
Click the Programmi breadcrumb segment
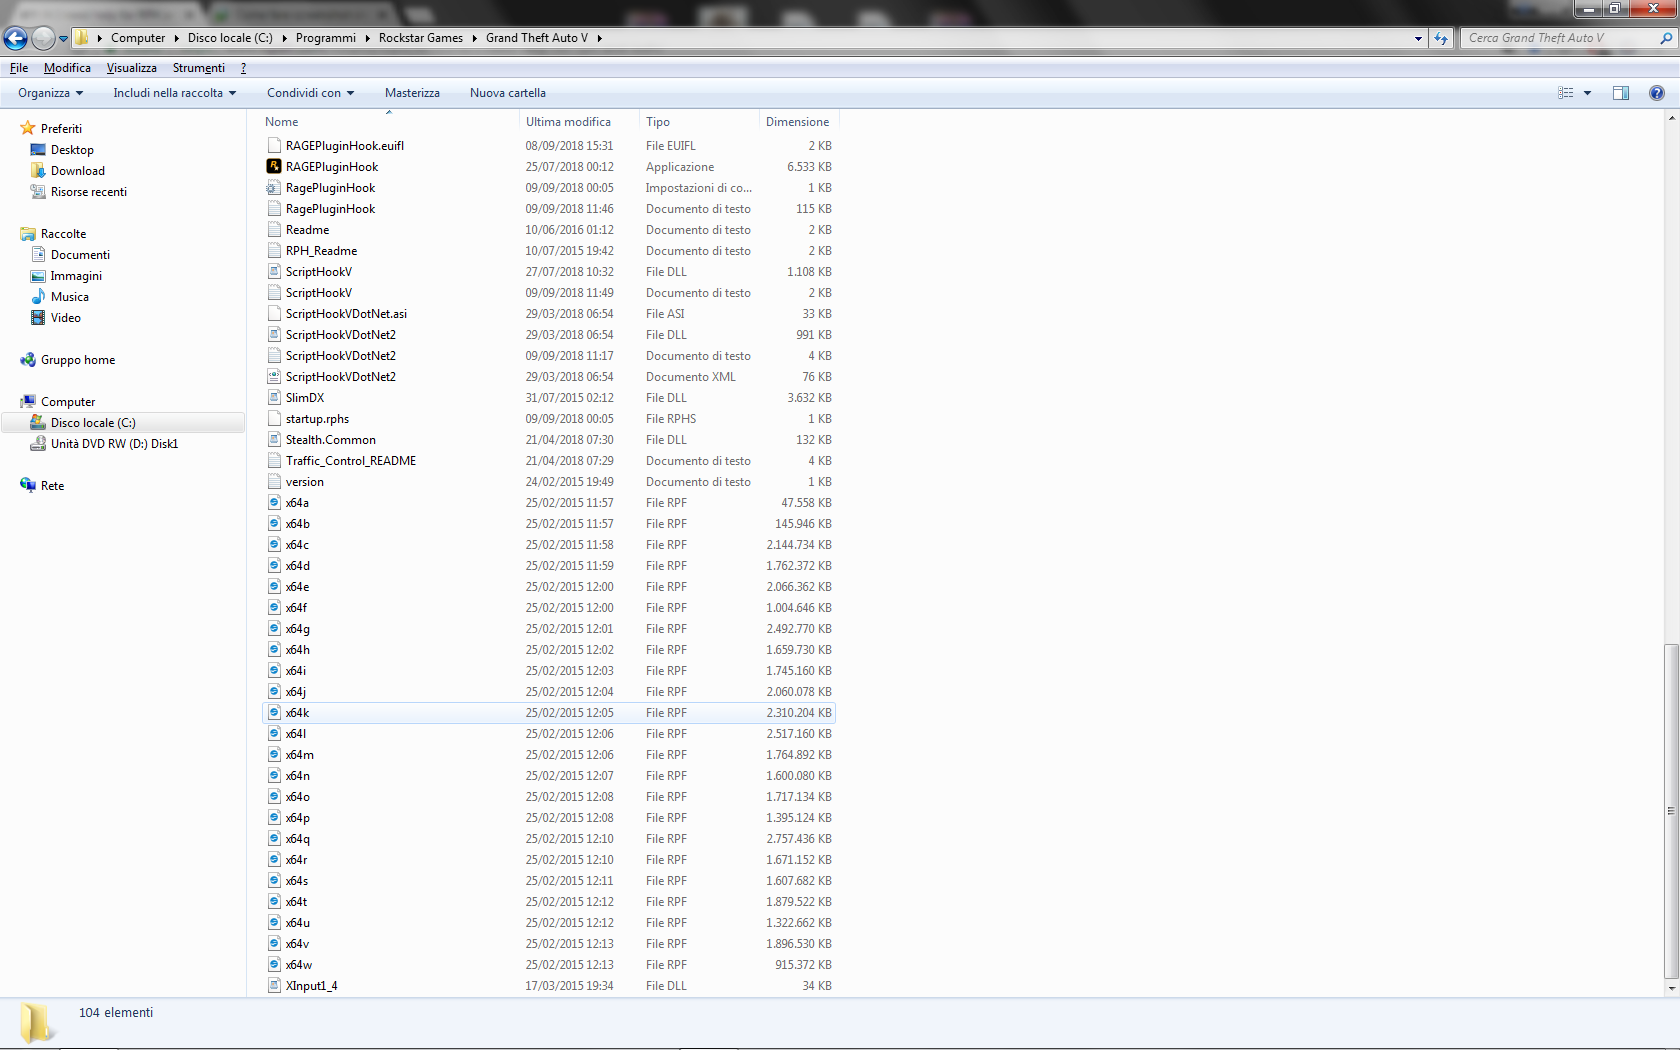tap(326, 38)
